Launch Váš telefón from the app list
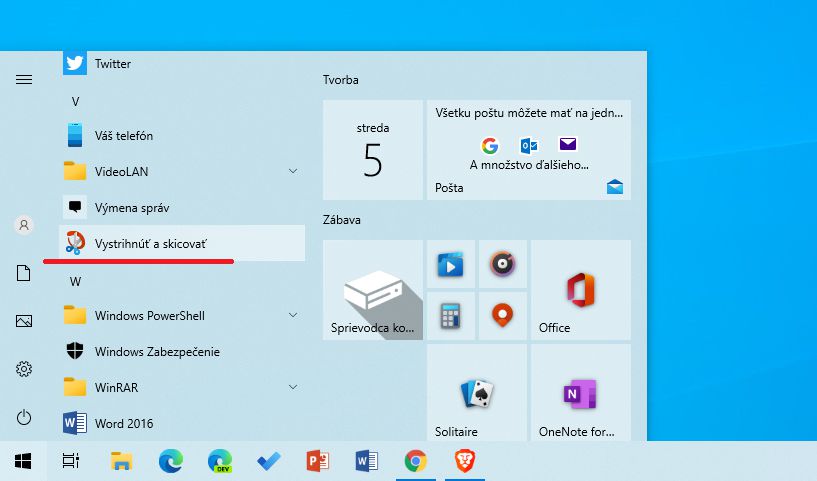 click(x=182, y=135)
